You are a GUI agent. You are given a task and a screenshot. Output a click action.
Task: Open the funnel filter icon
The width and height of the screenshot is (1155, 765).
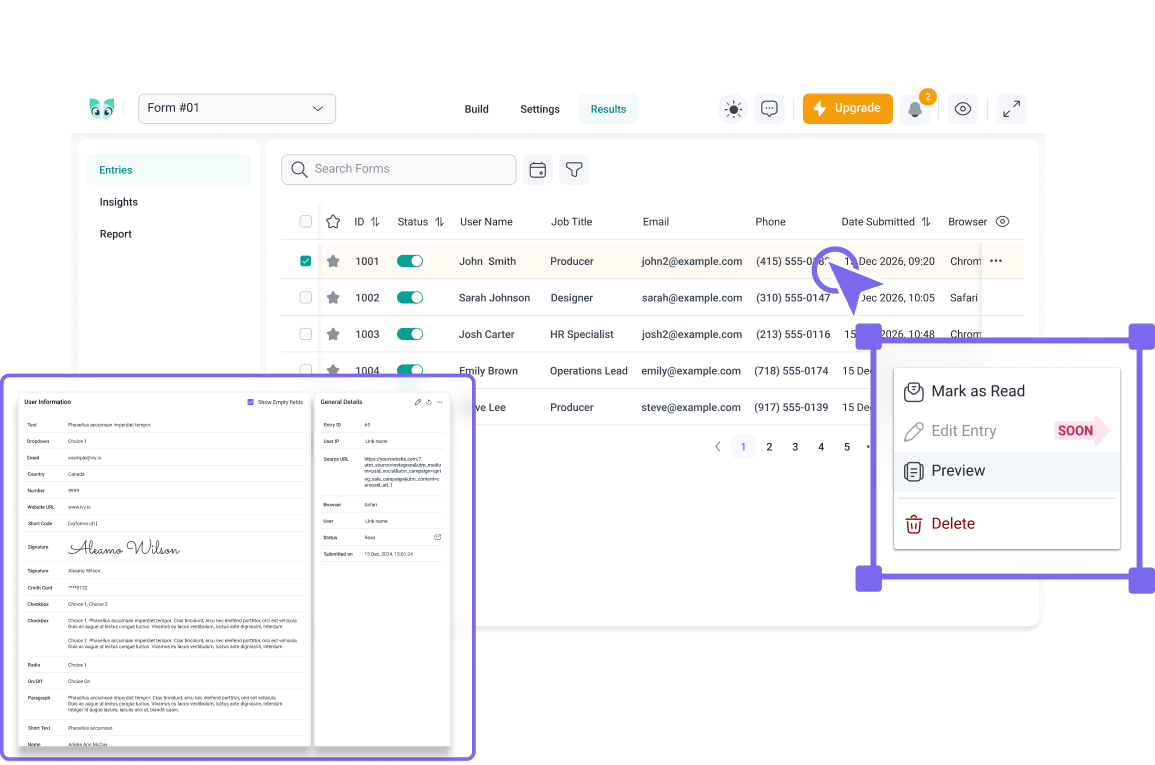[x=574, y=170]
